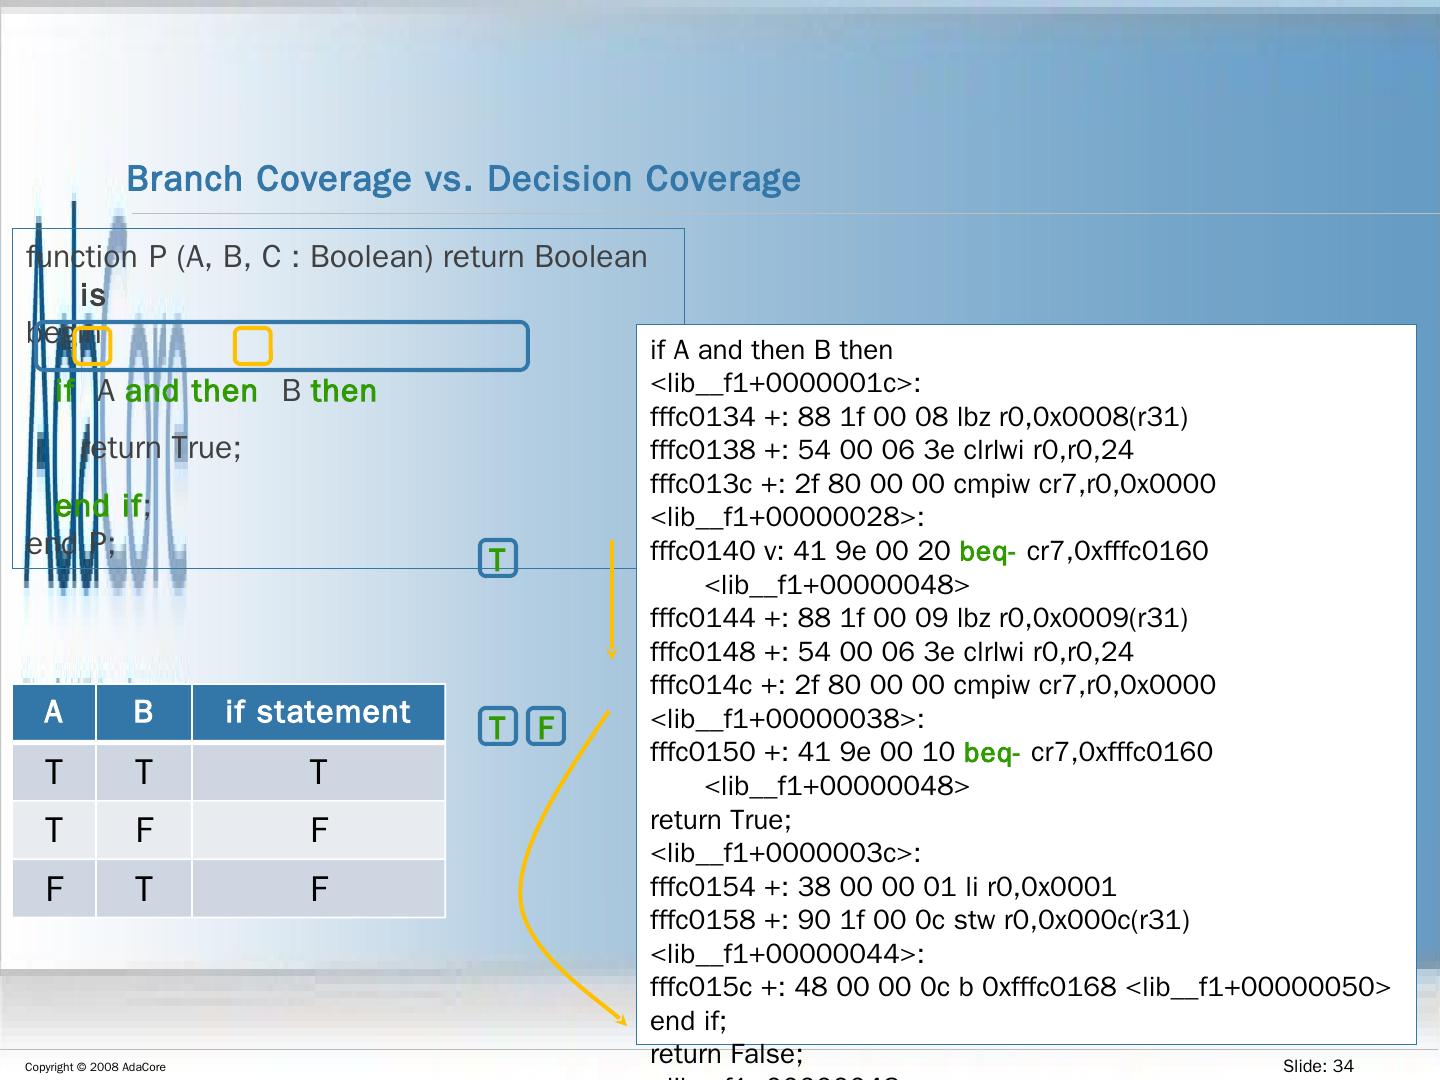Click the 'A' column header in the table

pyautogui.click(x=54, y=712)
